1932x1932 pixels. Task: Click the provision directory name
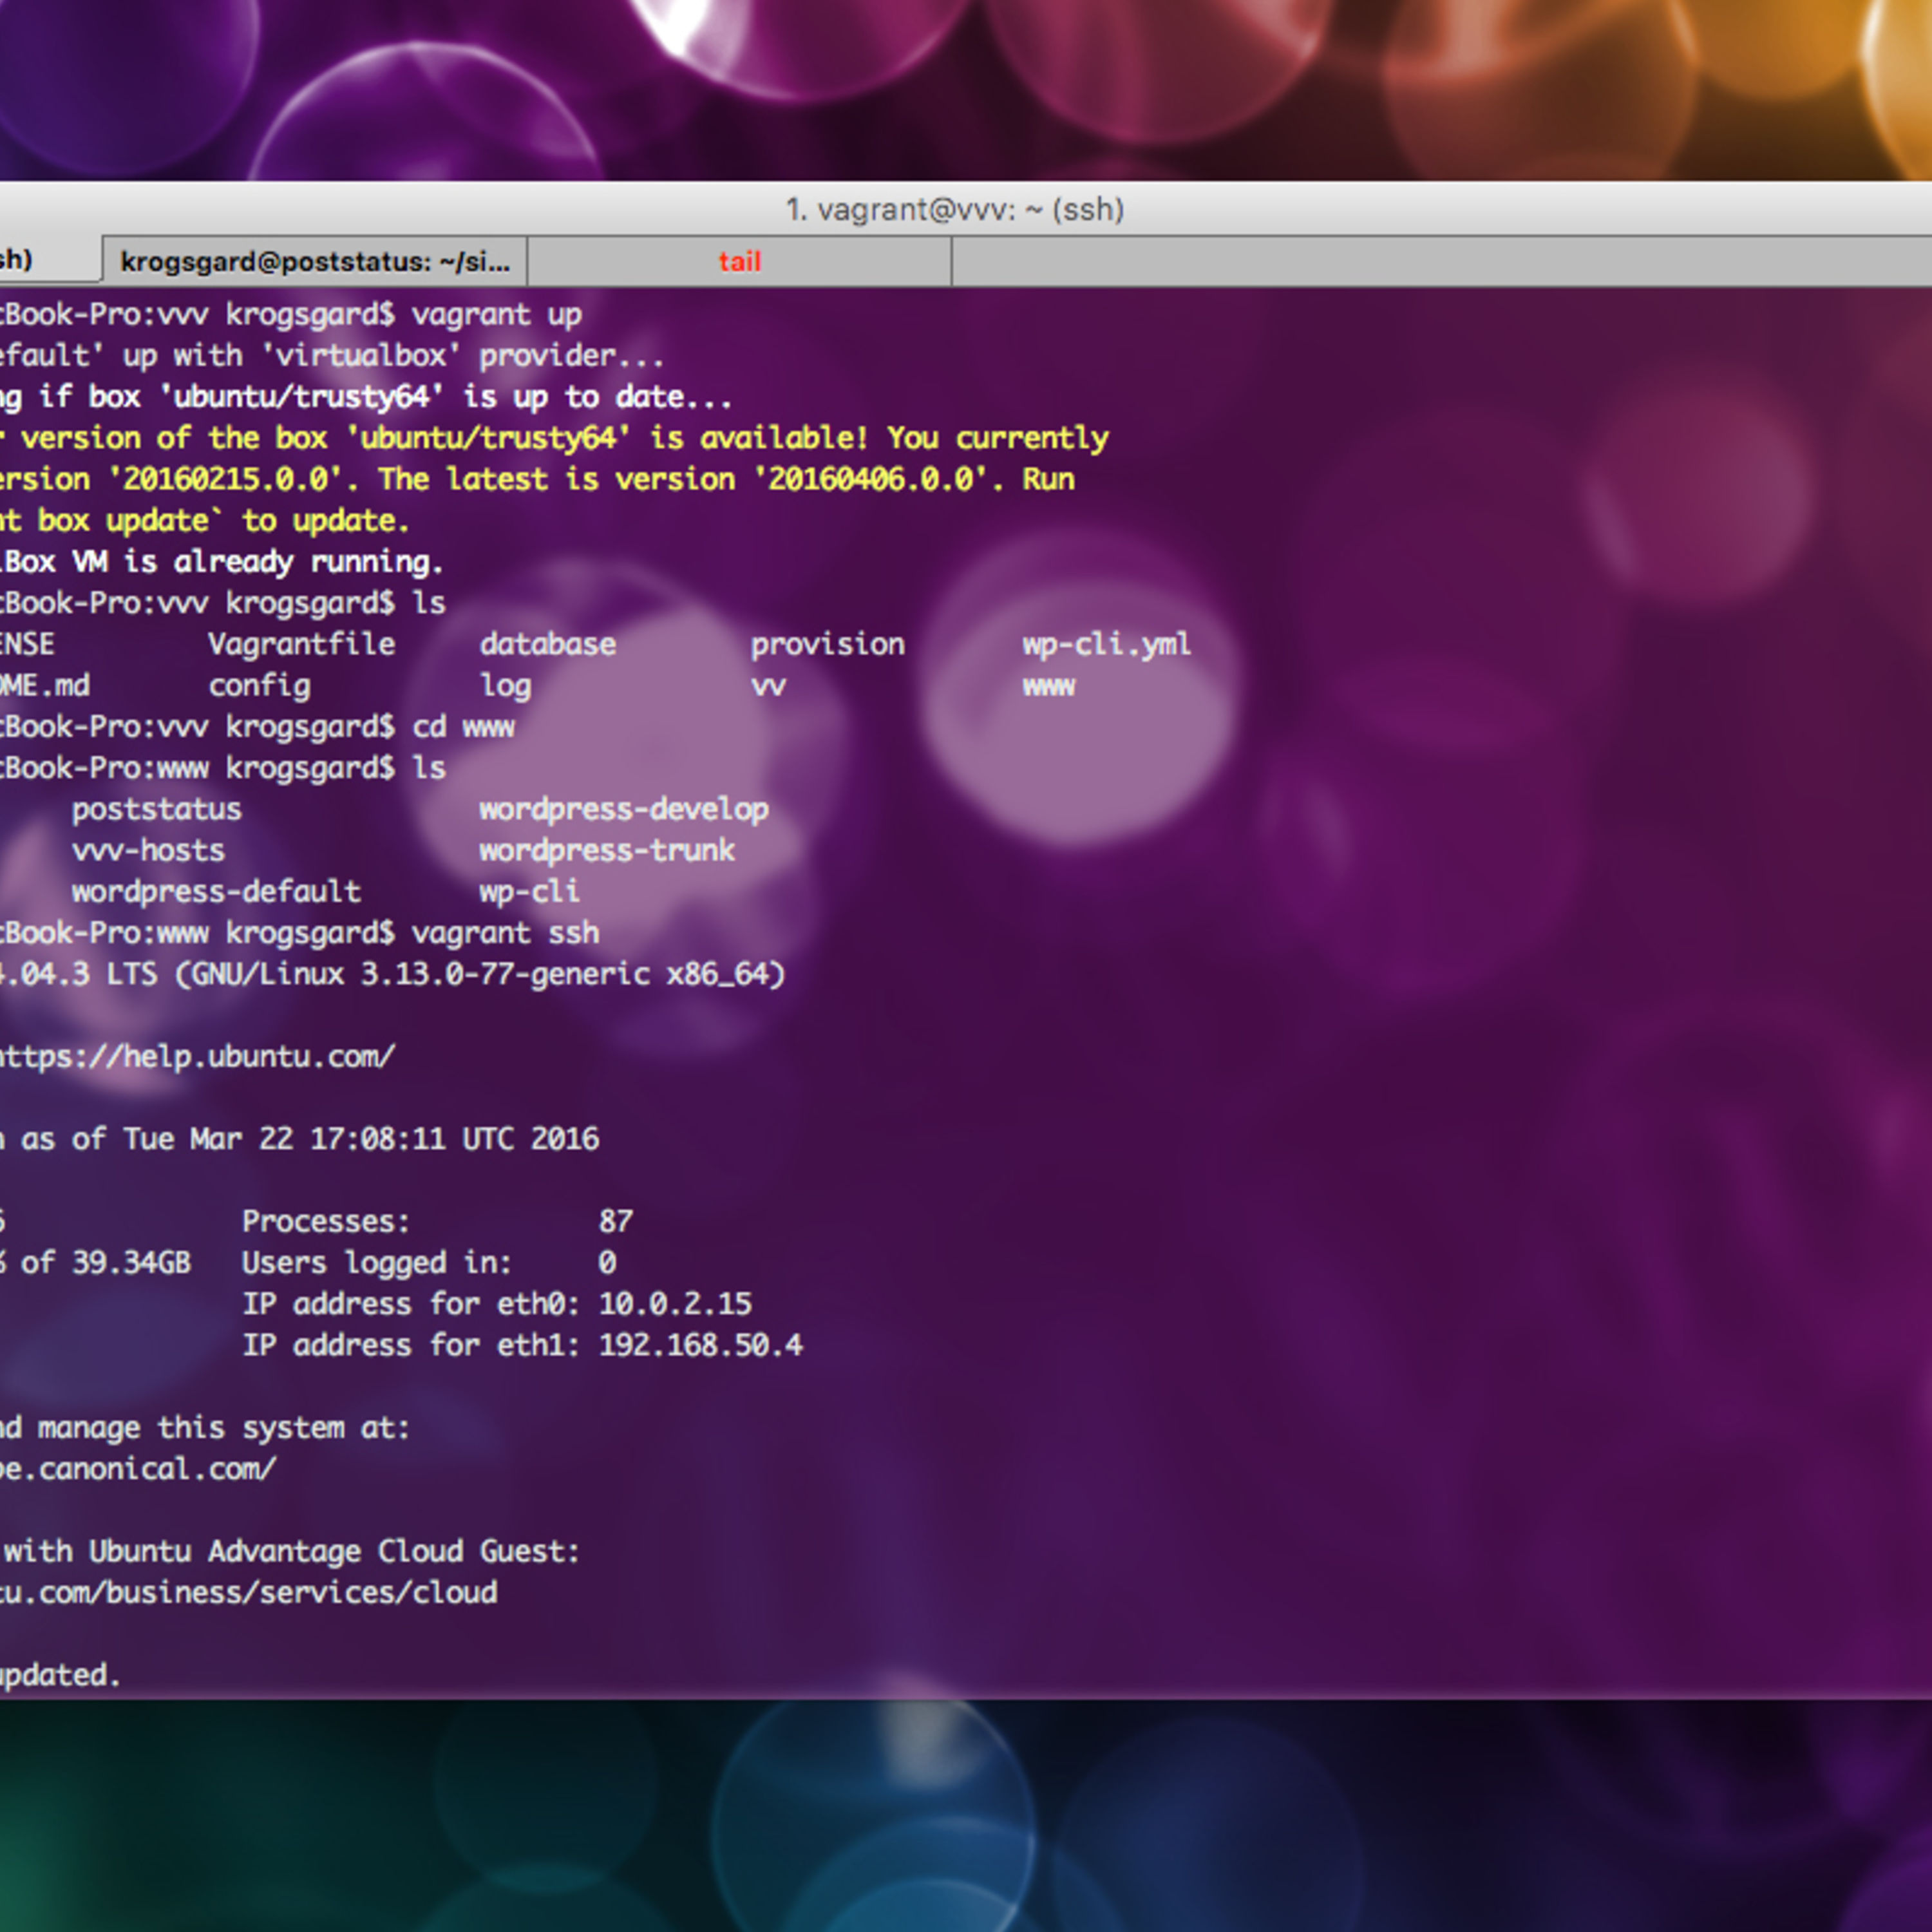[x=827, y=644]
